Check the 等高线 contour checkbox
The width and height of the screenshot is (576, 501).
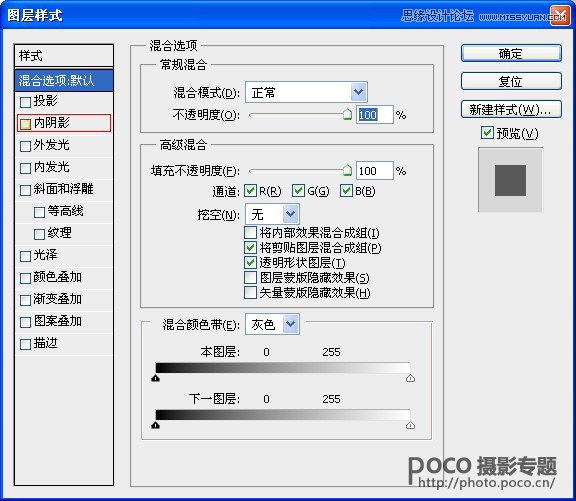(39, 212)
